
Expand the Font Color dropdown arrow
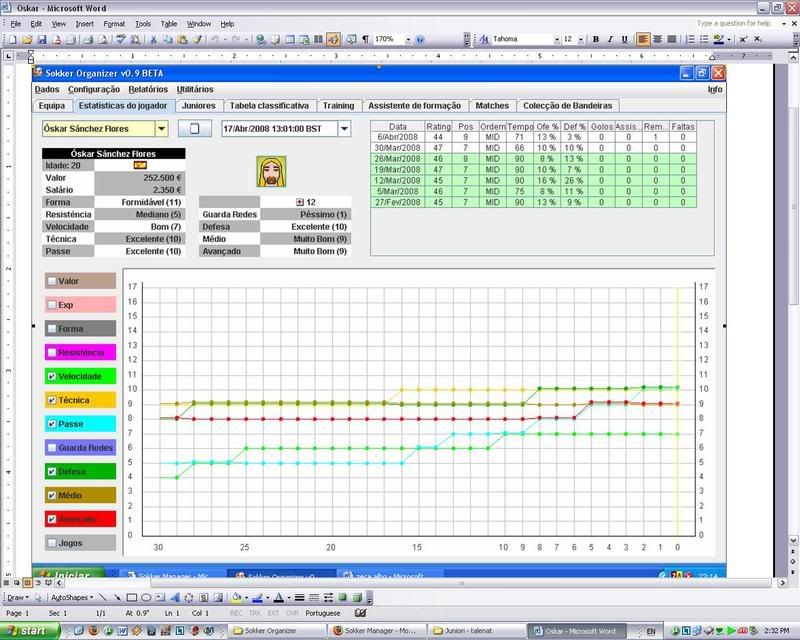tap(289, 597)
